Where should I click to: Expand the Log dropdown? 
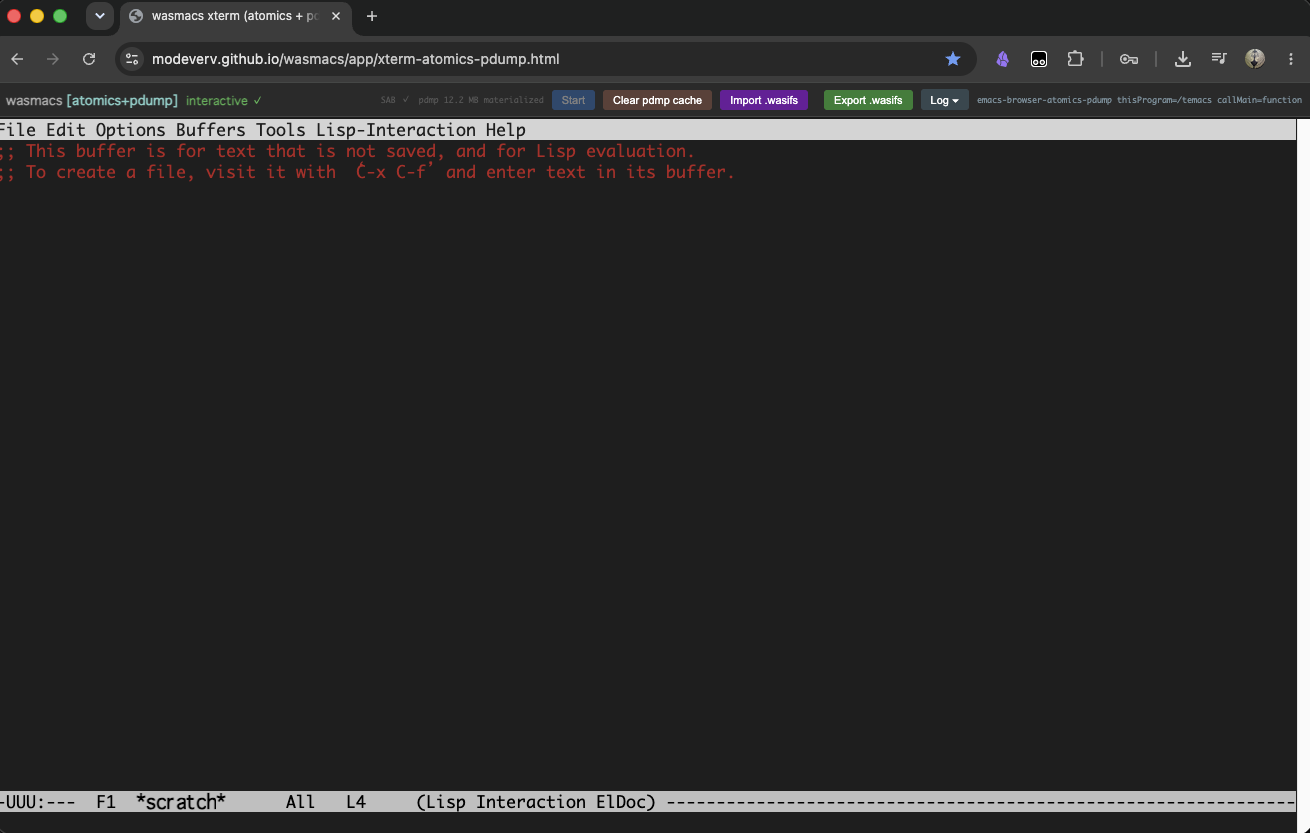point(944,100)
